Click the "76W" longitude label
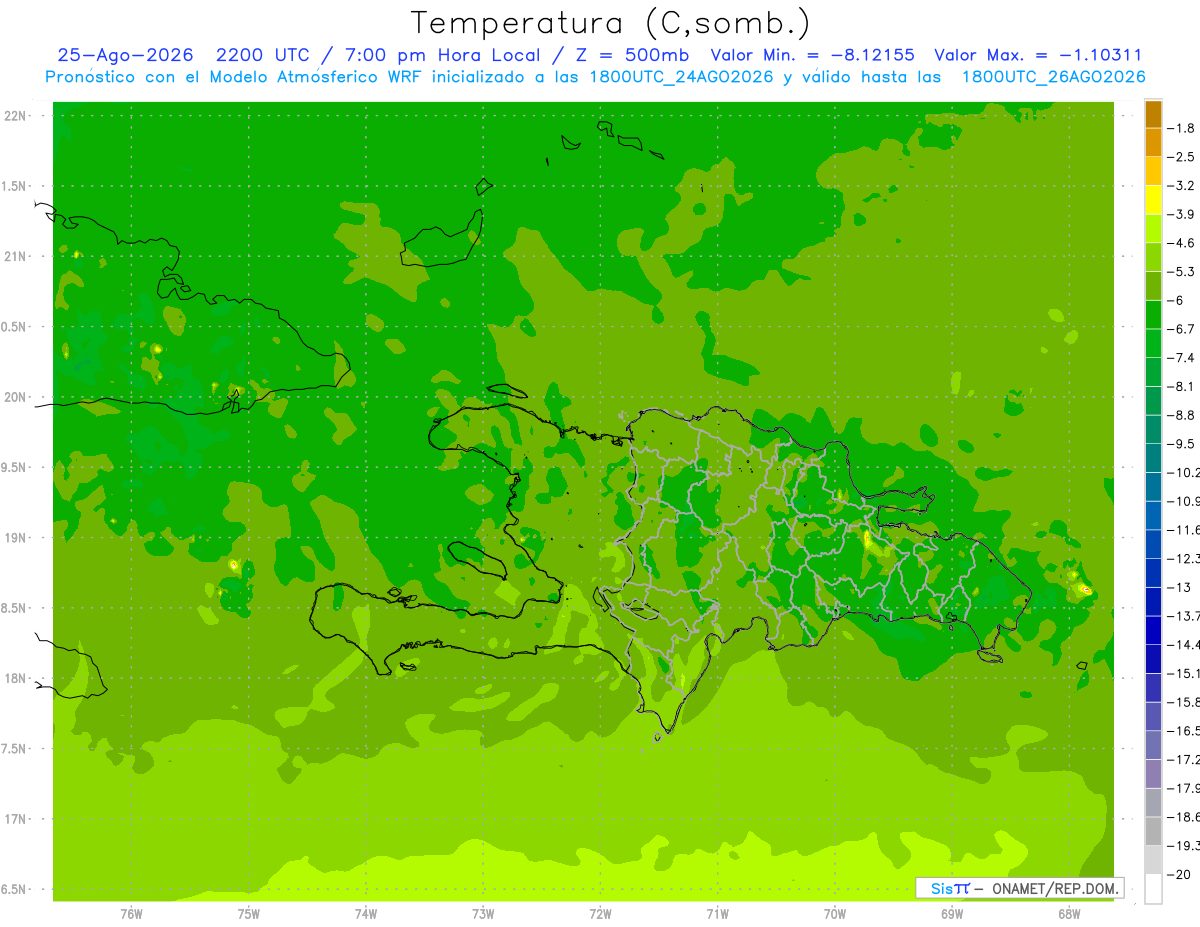 coord(131,913)
